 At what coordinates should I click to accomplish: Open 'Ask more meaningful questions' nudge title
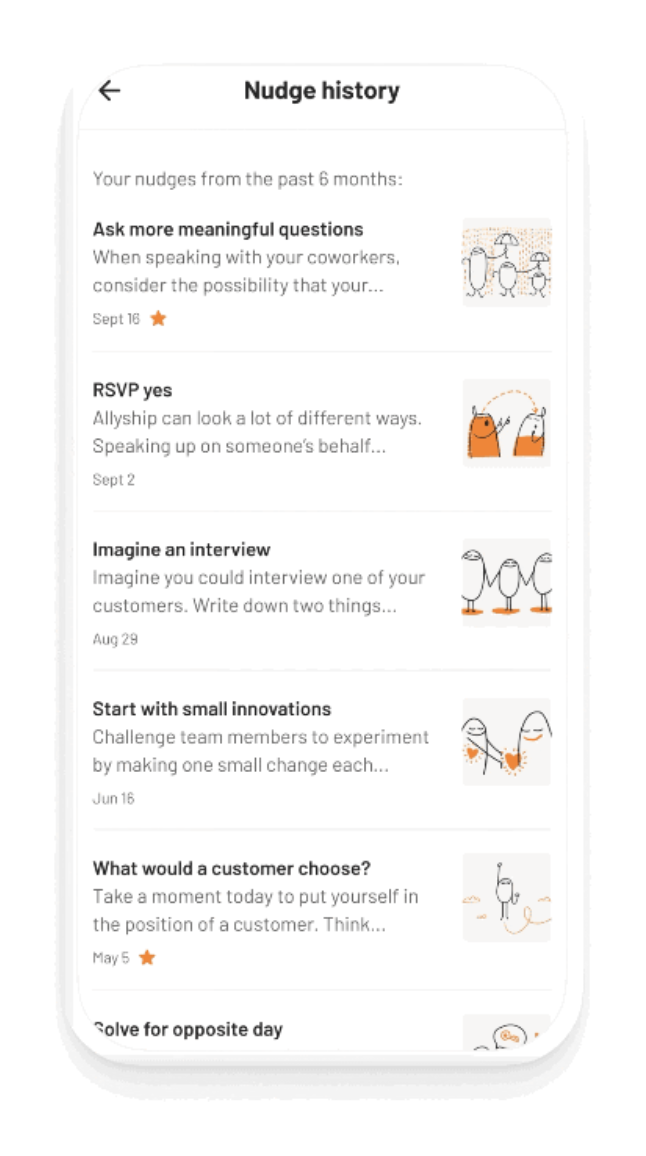tap(228, 229)
